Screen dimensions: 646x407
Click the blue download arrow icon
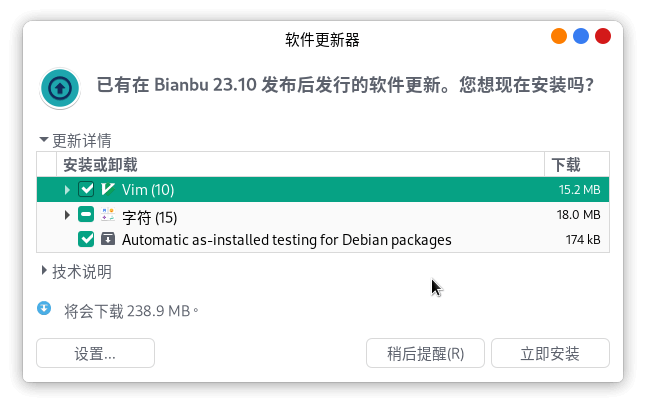click(x=44, y=309)
